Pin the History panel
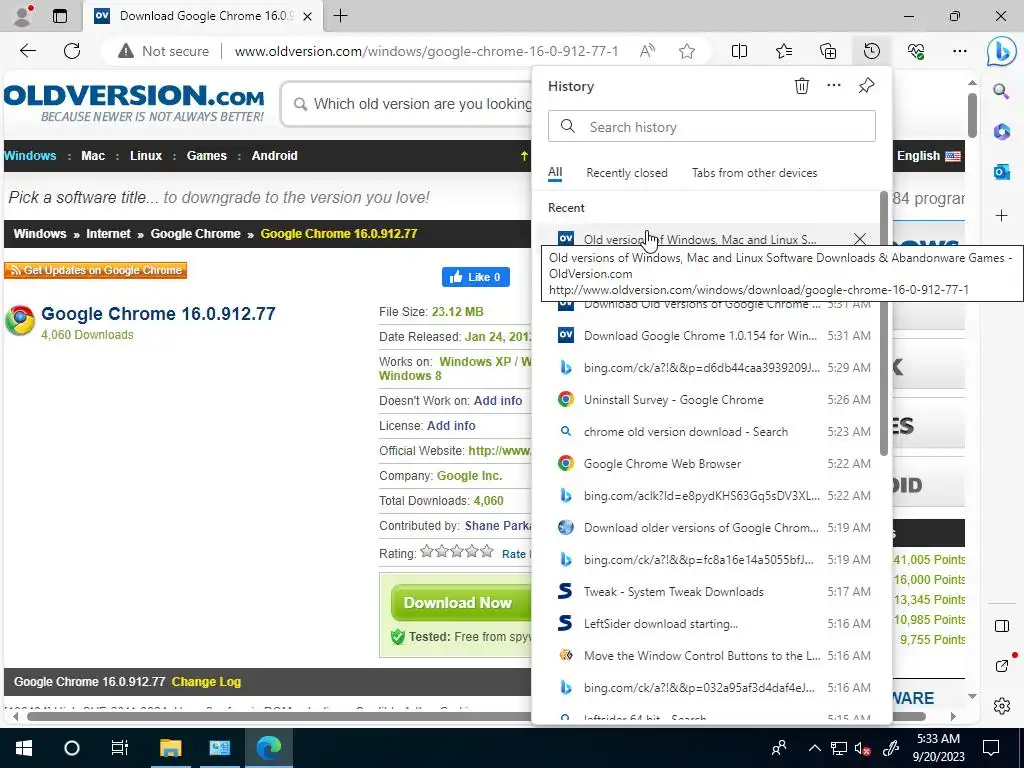The height and width of the screenshot is (768, 1024). [866, 86]
